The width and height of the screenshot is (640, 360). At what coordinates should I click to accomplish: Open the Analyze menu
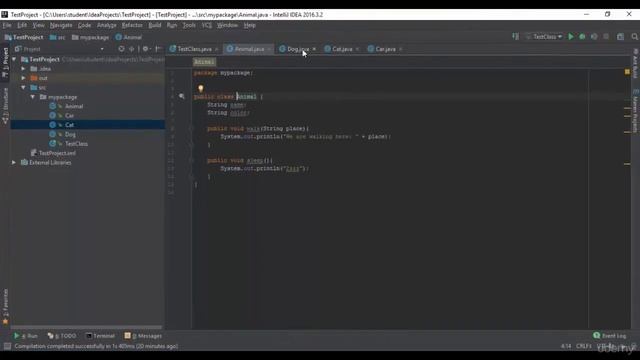(x=107, y=25)
